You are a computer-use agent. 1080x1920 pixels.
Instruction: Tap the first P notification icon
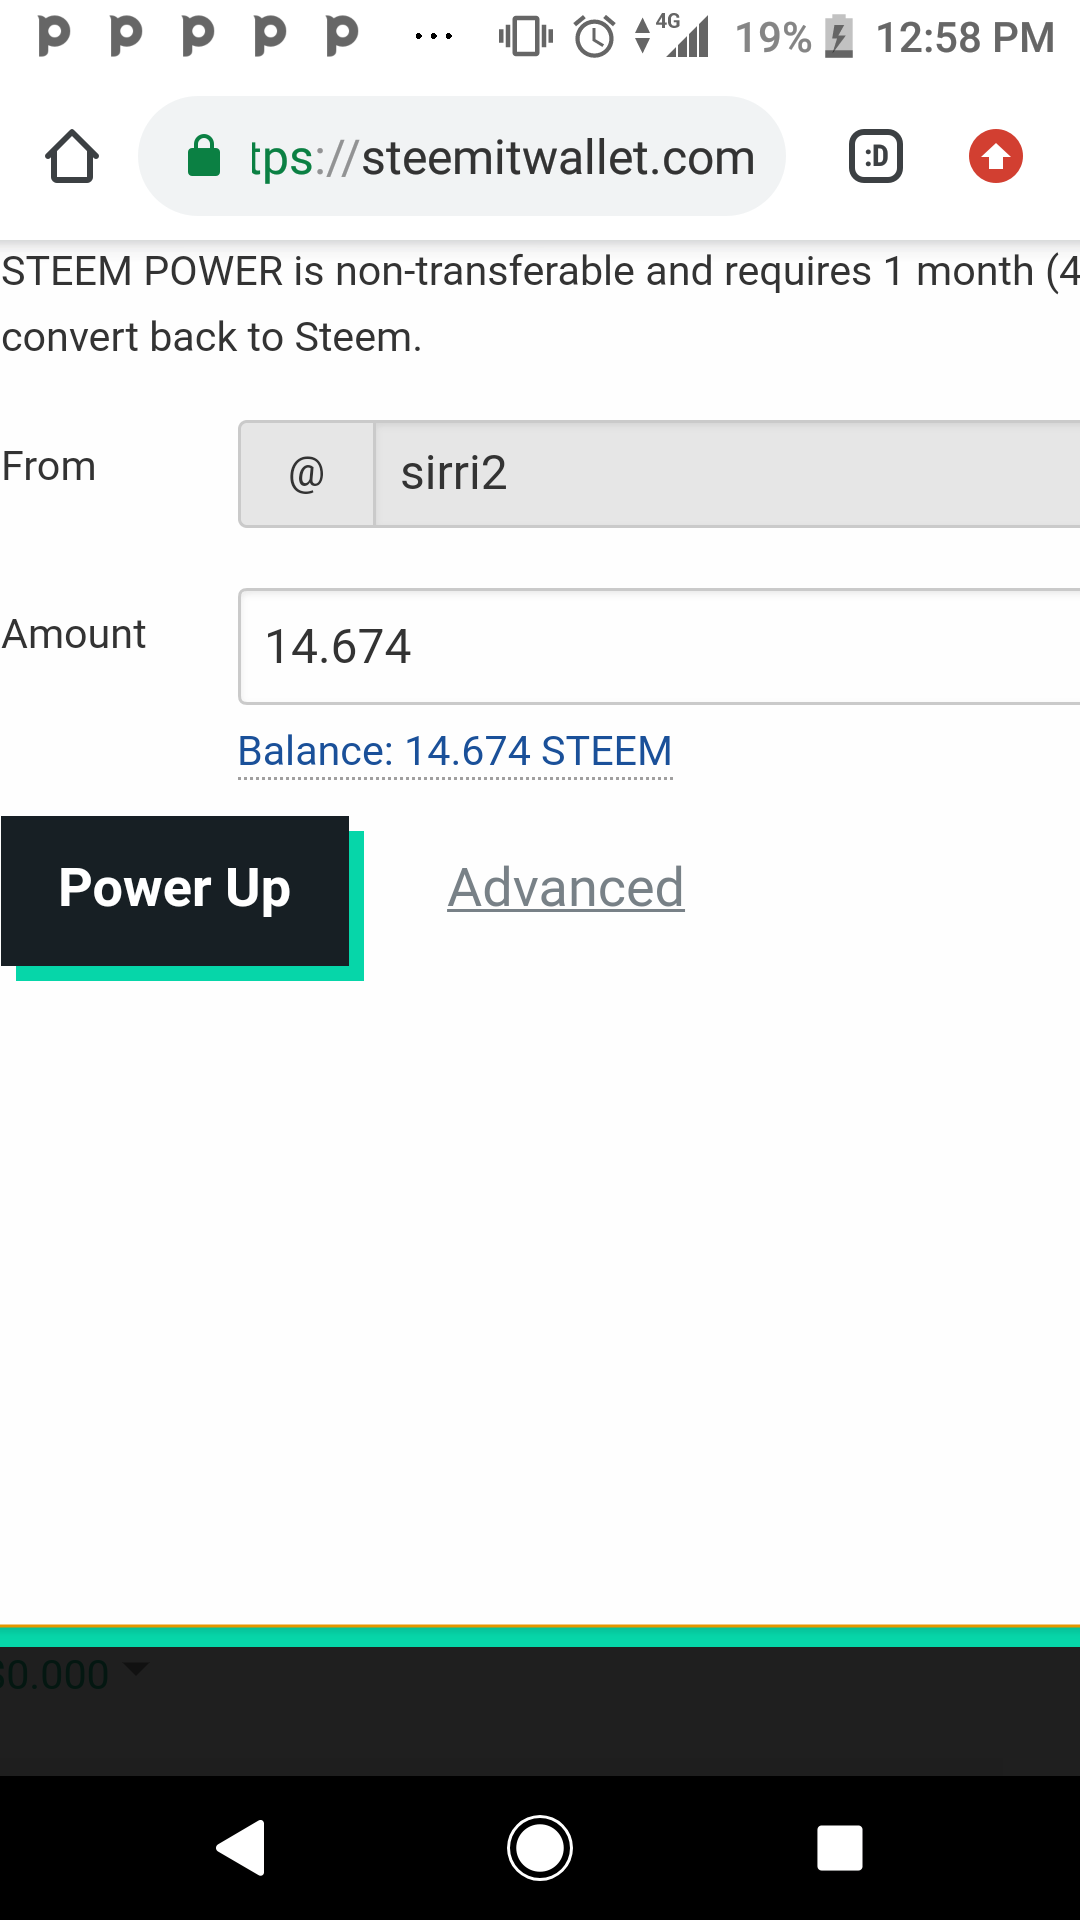(x=54, y=36)
